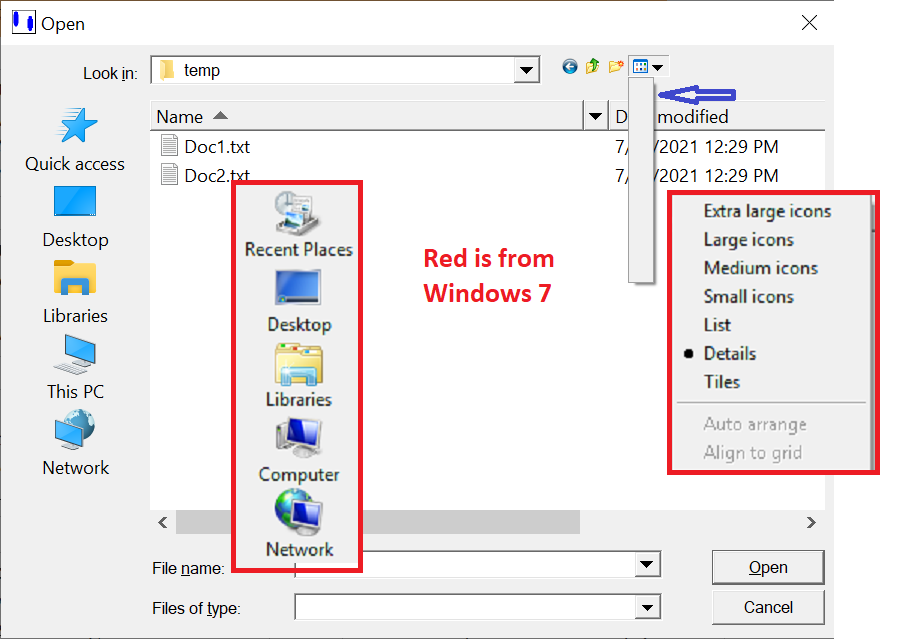Viewport: 897px width, 639px height.
Task: Choose Large icons view
Action: tap(748, 240)
